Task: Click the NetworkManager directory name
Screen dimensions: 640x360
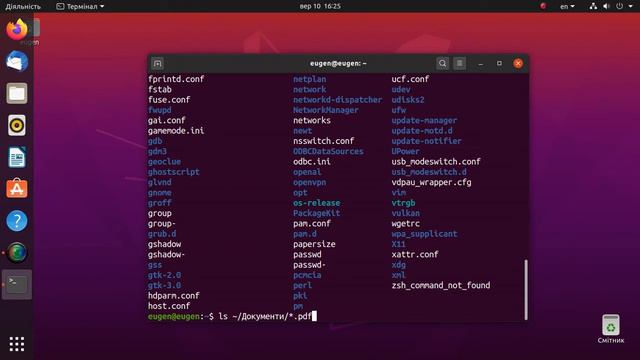Action: click(x=326, y=110)
